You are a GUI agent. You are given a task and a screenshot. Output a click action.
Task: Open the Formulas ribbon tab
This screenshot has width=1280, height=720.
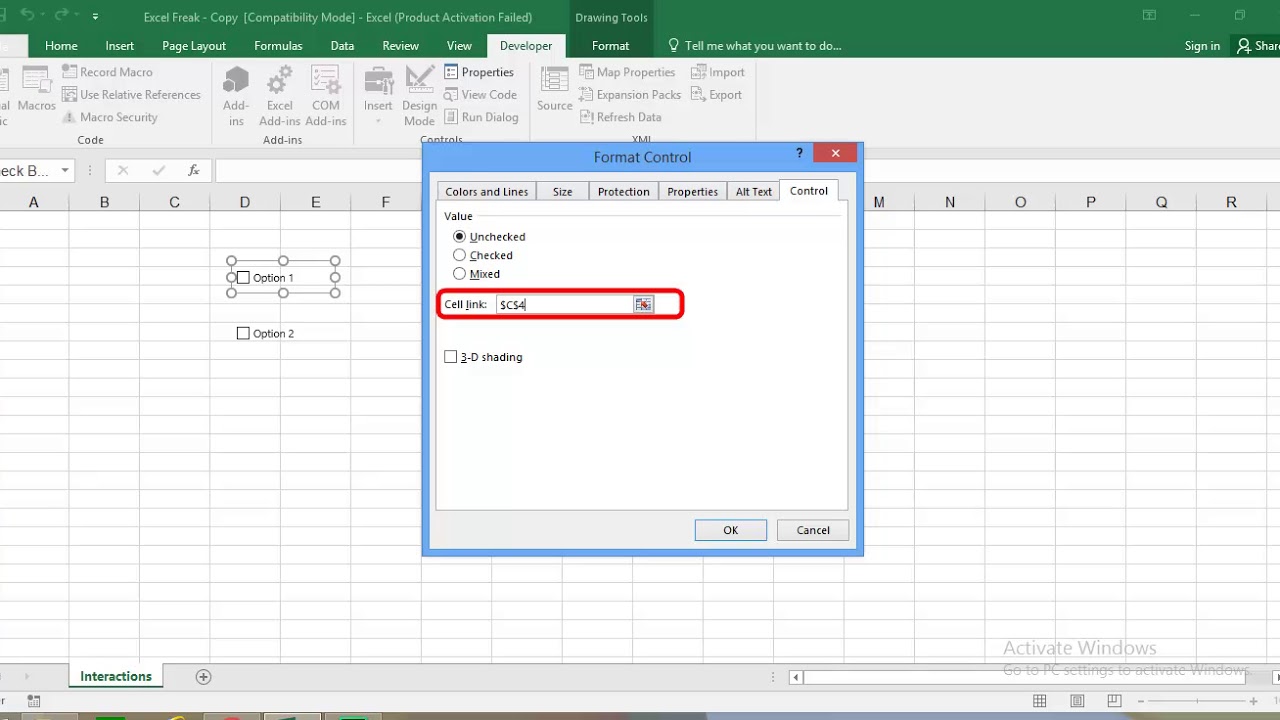tap(278, 46)
